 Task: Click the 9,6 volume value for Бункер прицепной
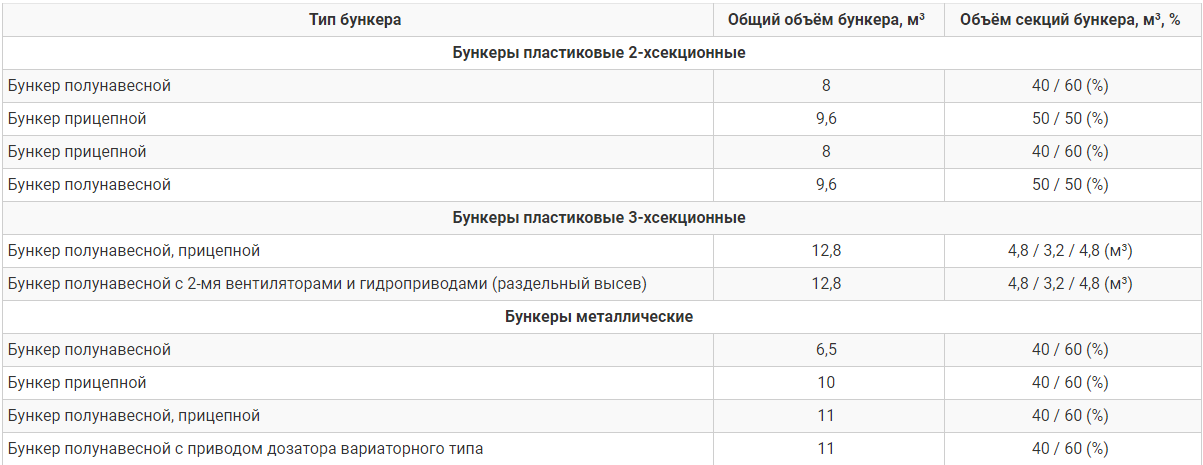click(826, 119)
